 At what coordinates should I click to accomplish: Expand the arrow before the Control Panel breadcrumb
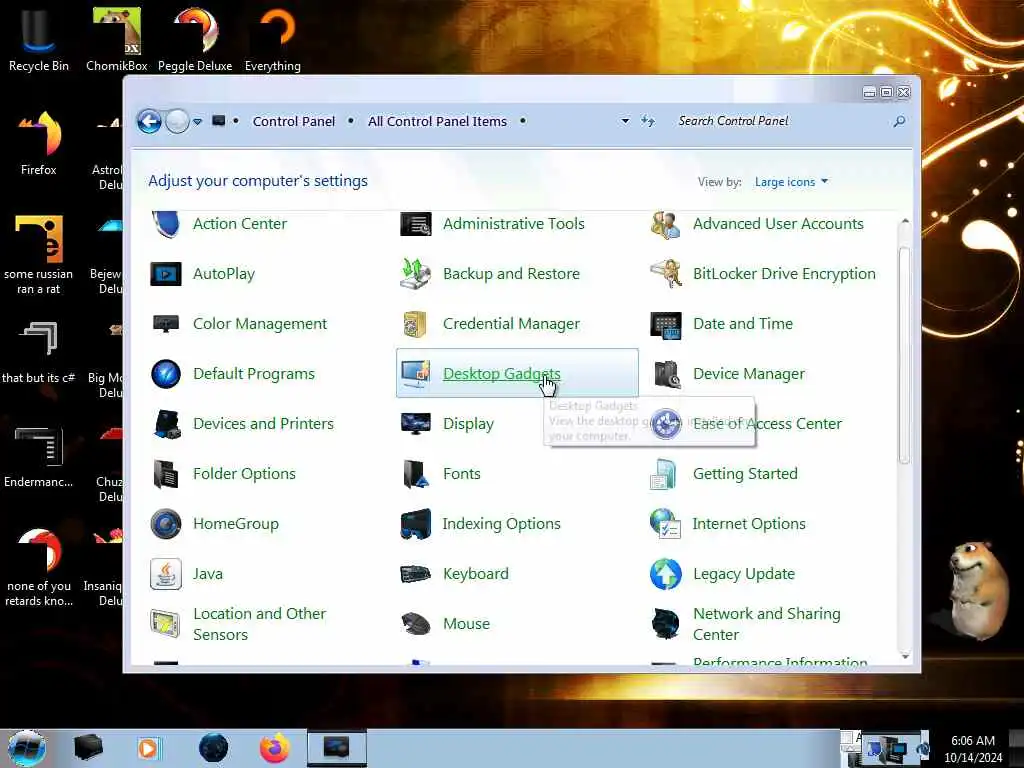236,121
